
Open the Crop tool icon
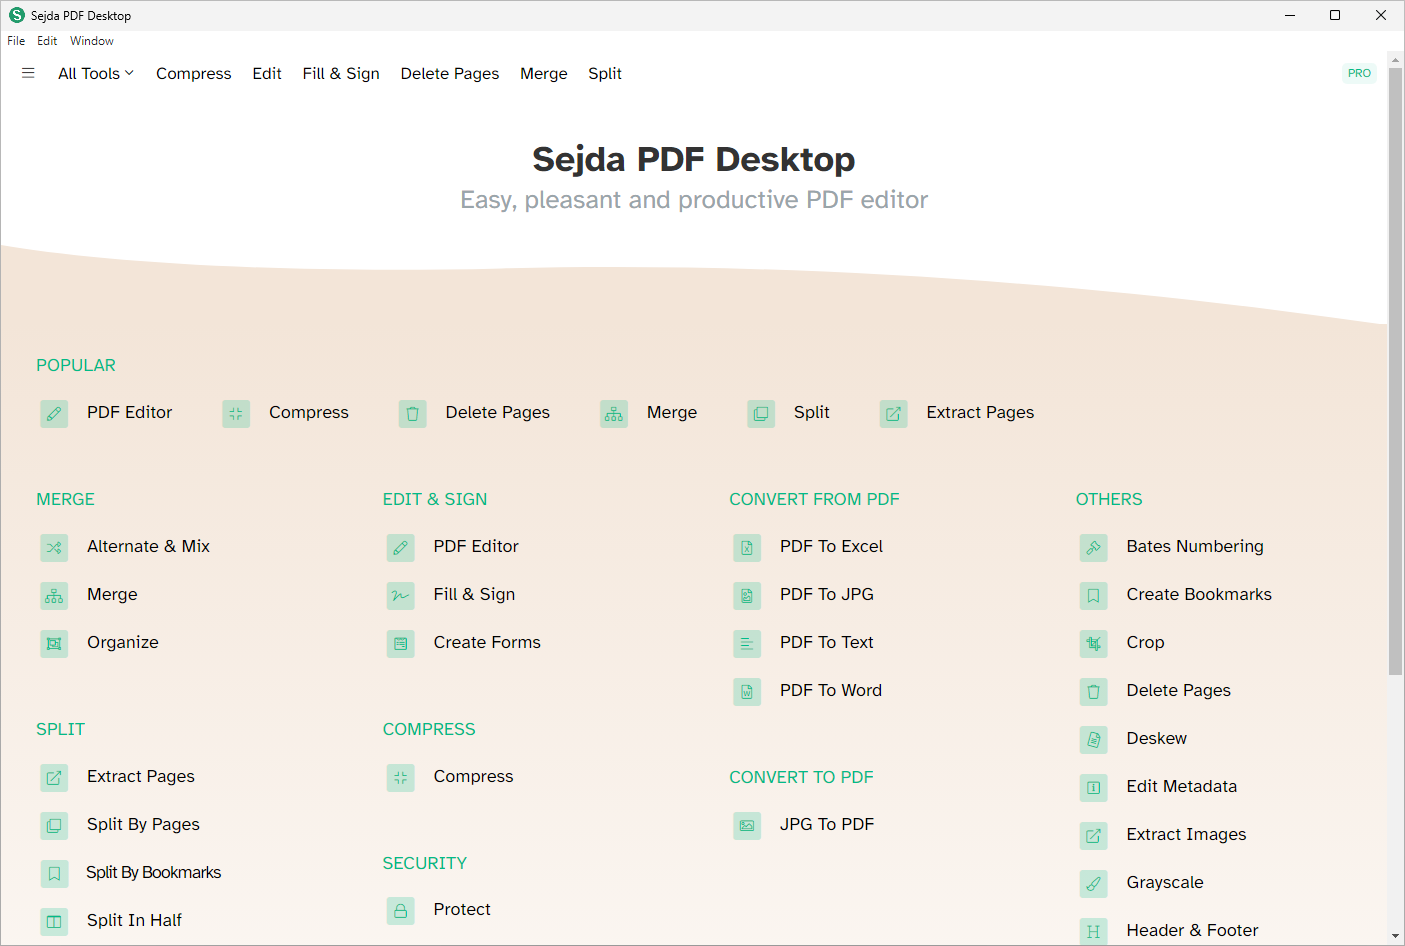(1093, 643)
